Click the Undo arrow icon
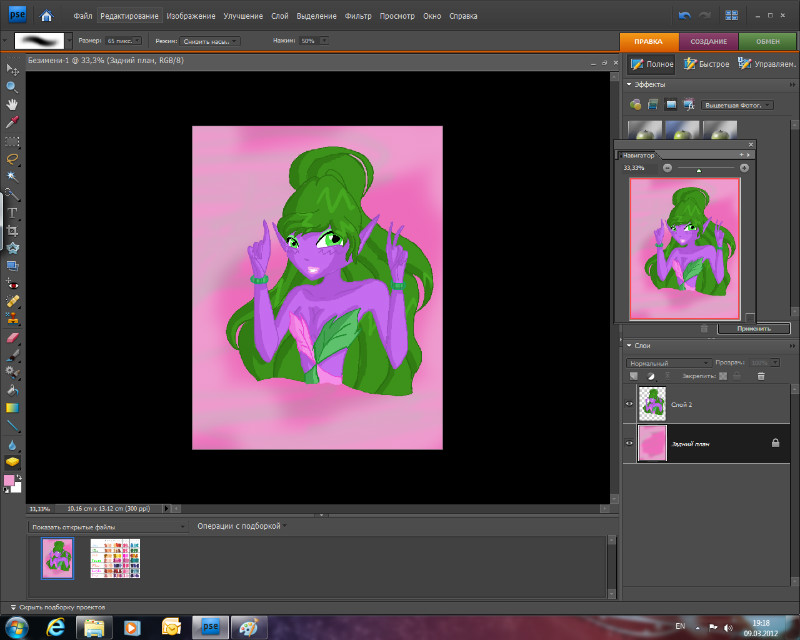The width and height of the screenshot is (800, 640). point(684,16)
